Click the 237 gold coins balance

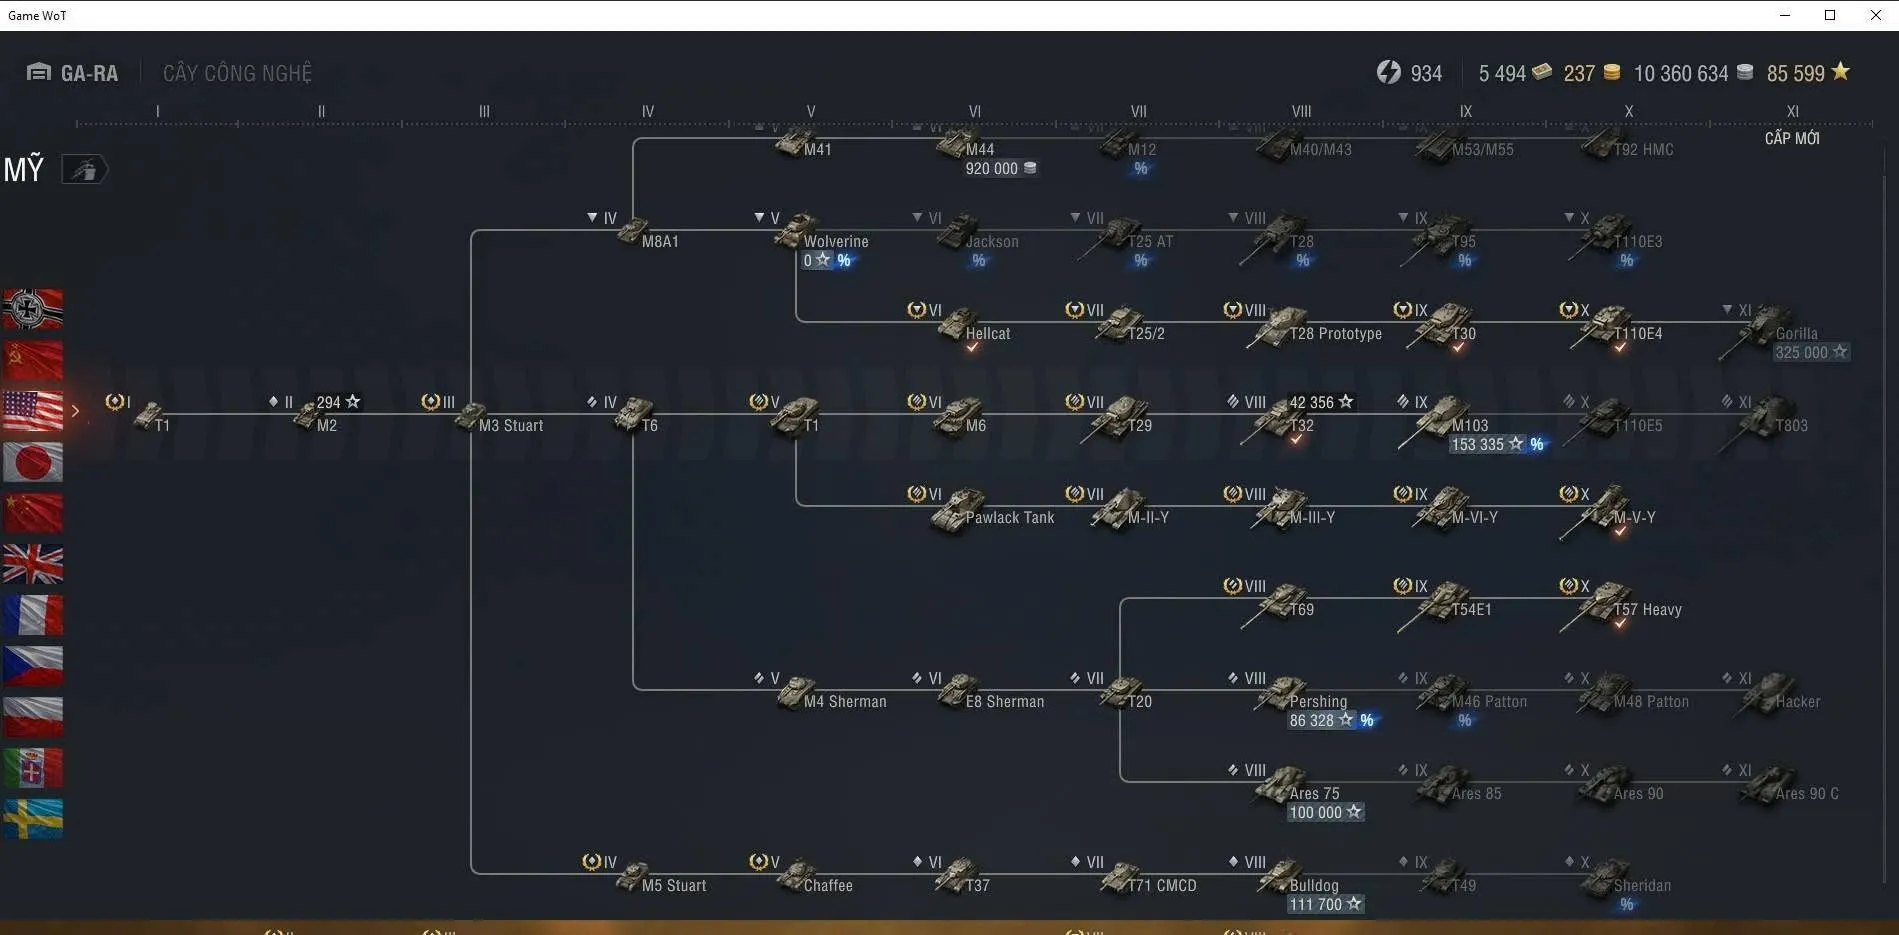pos(1591,73)
